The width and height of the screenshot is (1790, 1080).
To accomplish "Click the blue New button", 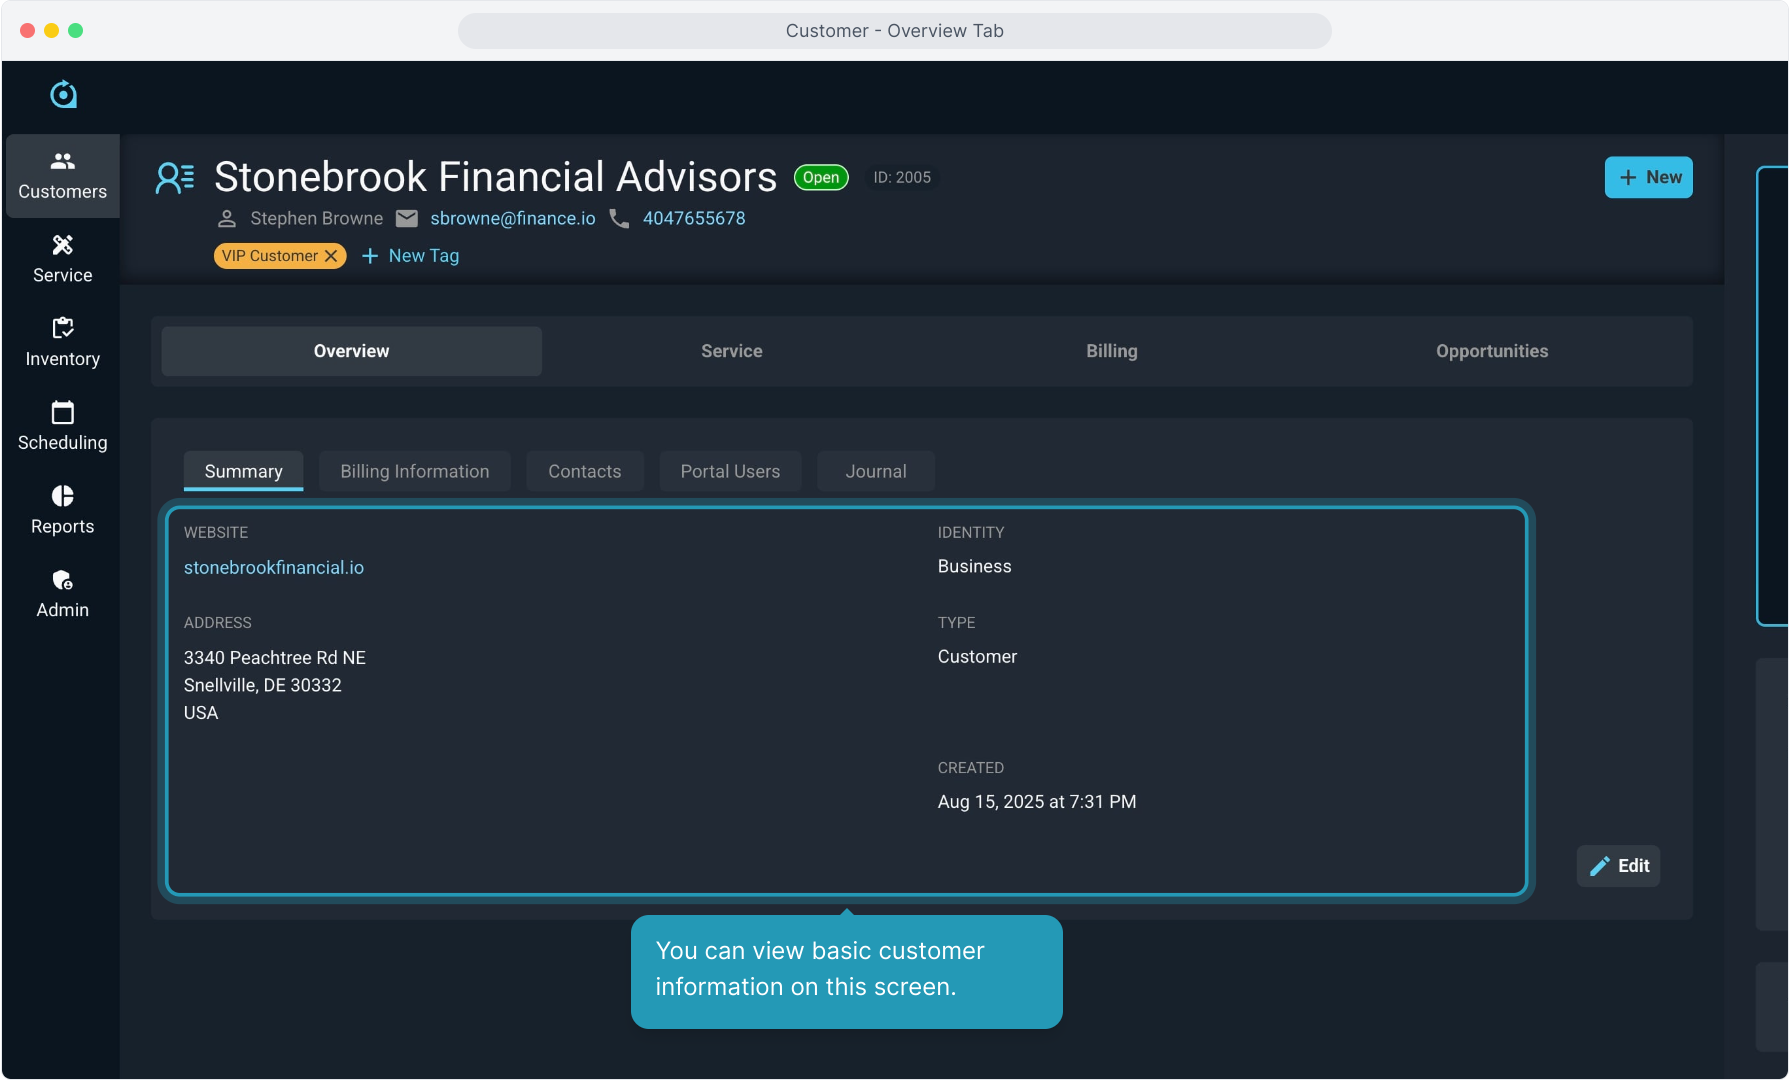I will pos(1648,177).
